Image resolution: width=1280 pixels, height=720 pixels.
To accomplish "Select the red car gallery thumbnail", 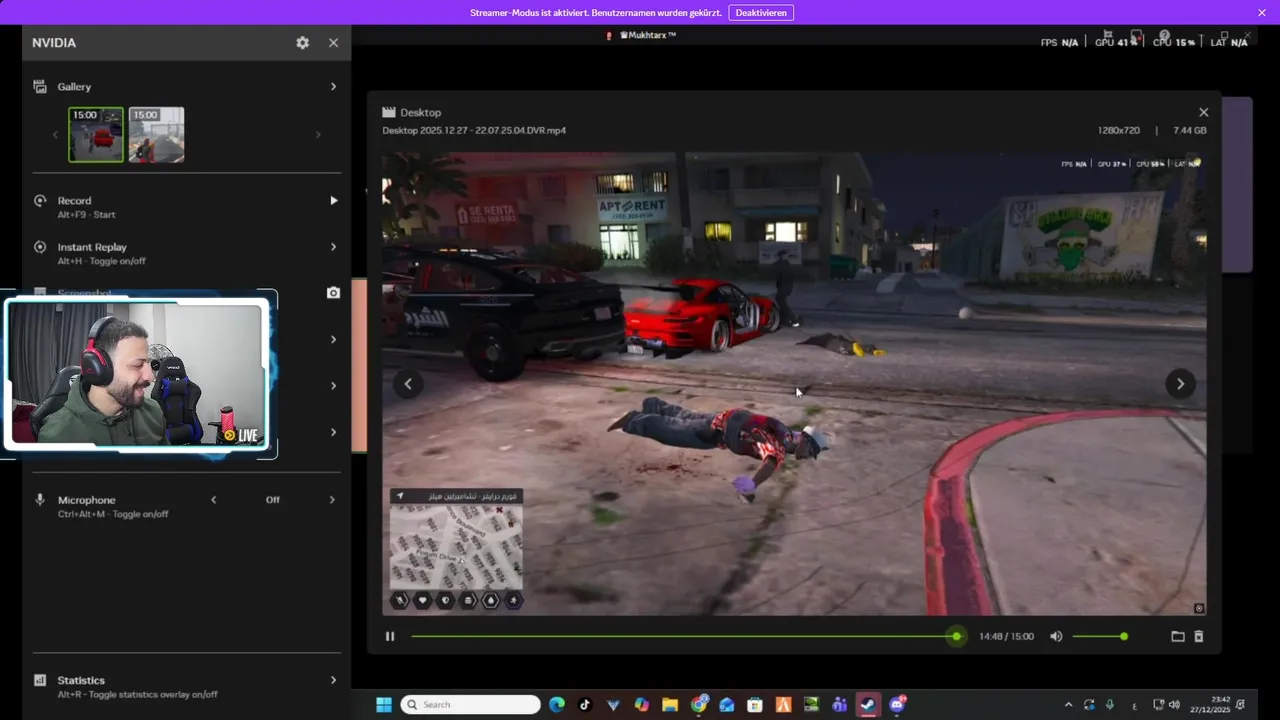I will 96,134.
